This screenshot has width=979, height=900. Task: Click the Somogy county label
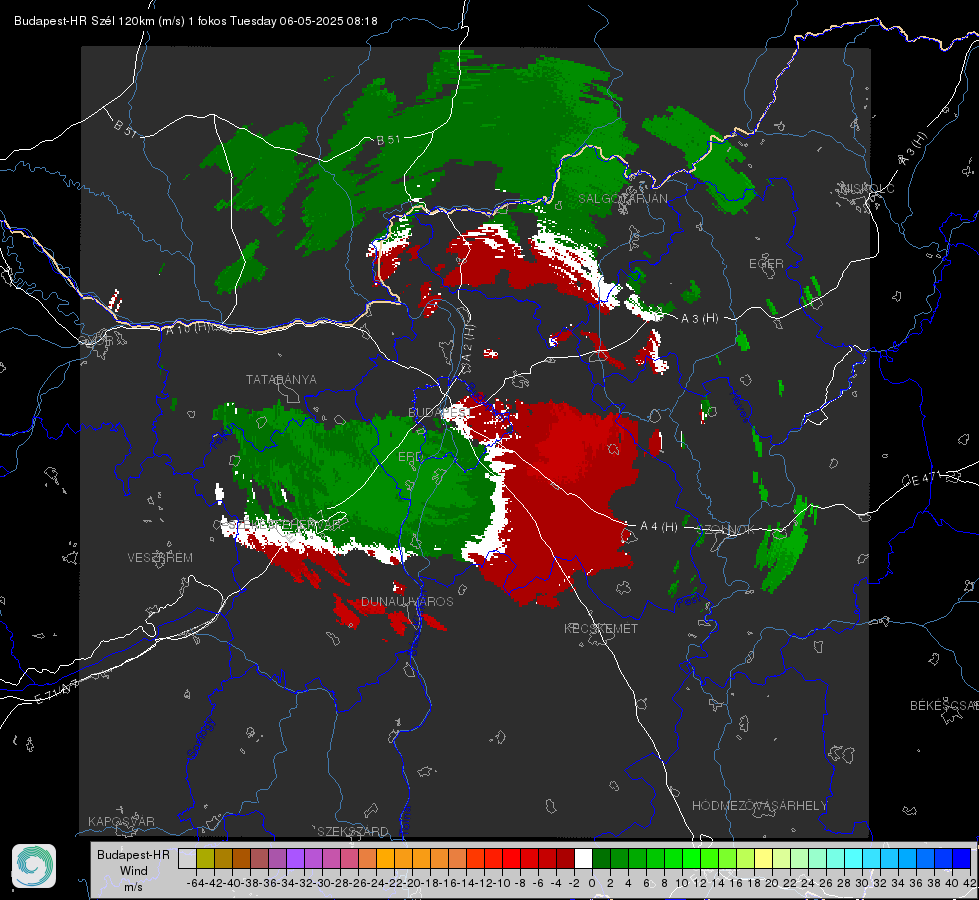click(200, 738)
